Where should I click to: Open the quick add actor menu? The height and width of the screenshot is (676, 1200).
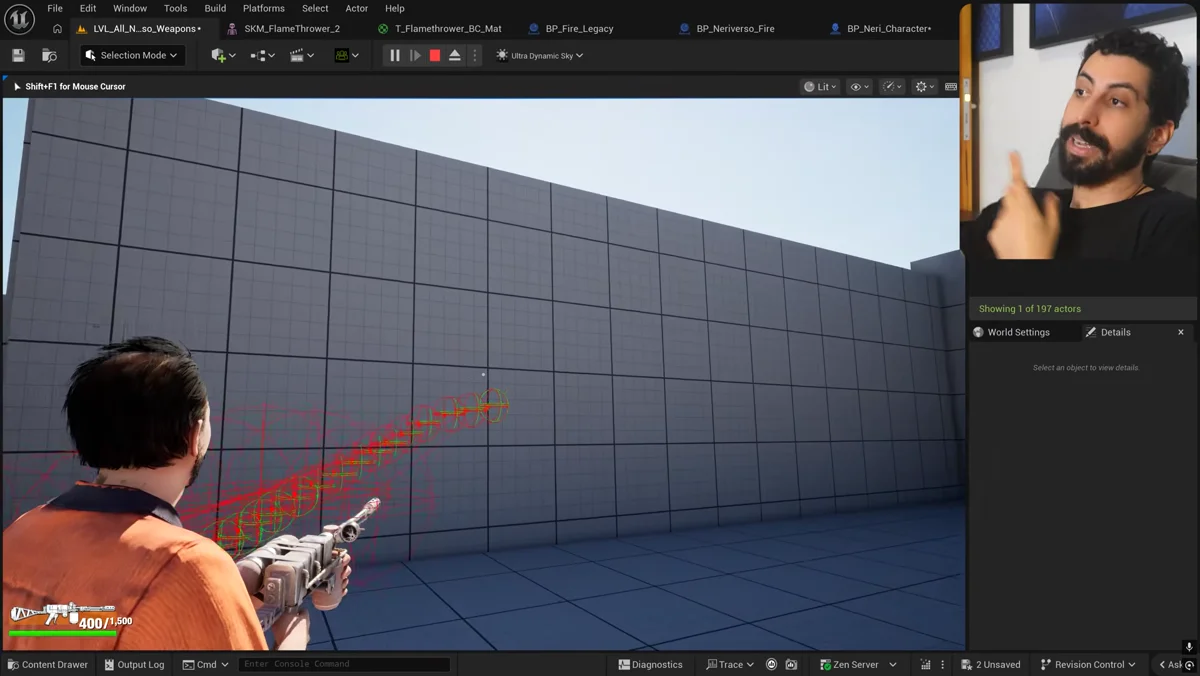coord(224,56)
